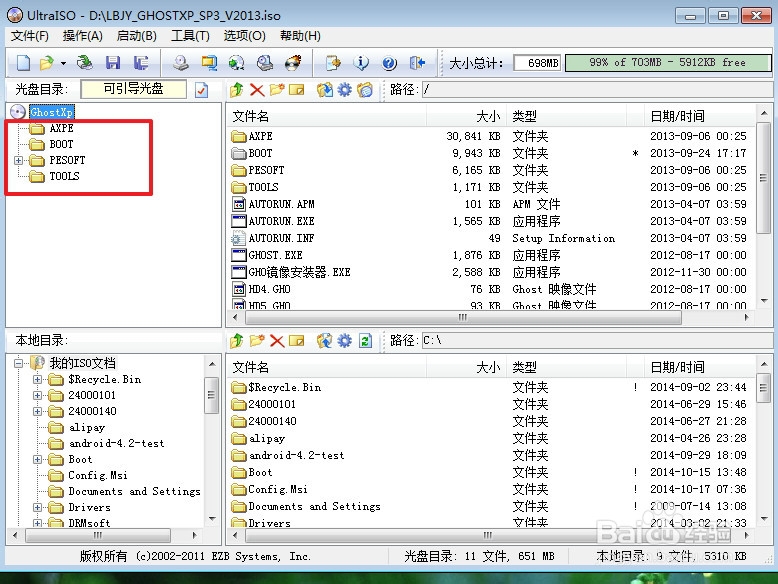
Task: Click the Burn CD/DVD Image flame icon
Action: 293,63
